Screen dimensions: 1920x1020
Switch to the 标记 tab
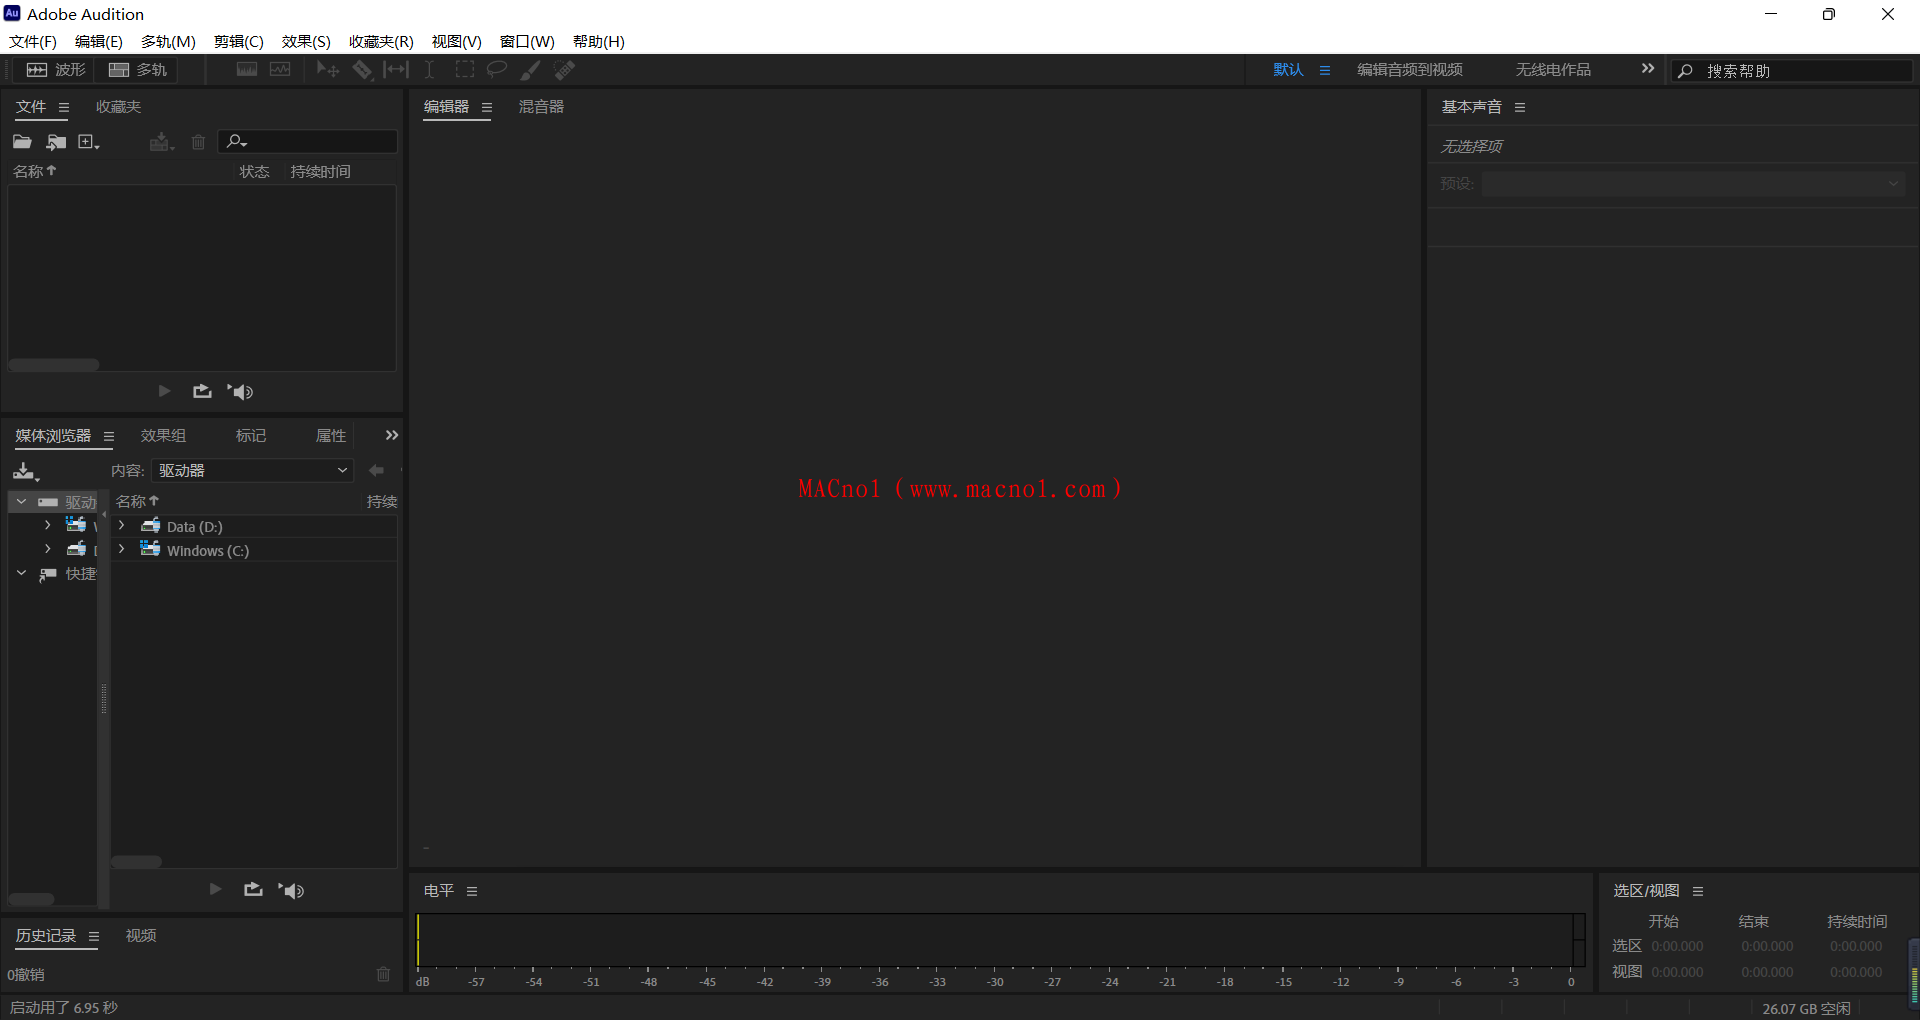(x=251, y=435)
